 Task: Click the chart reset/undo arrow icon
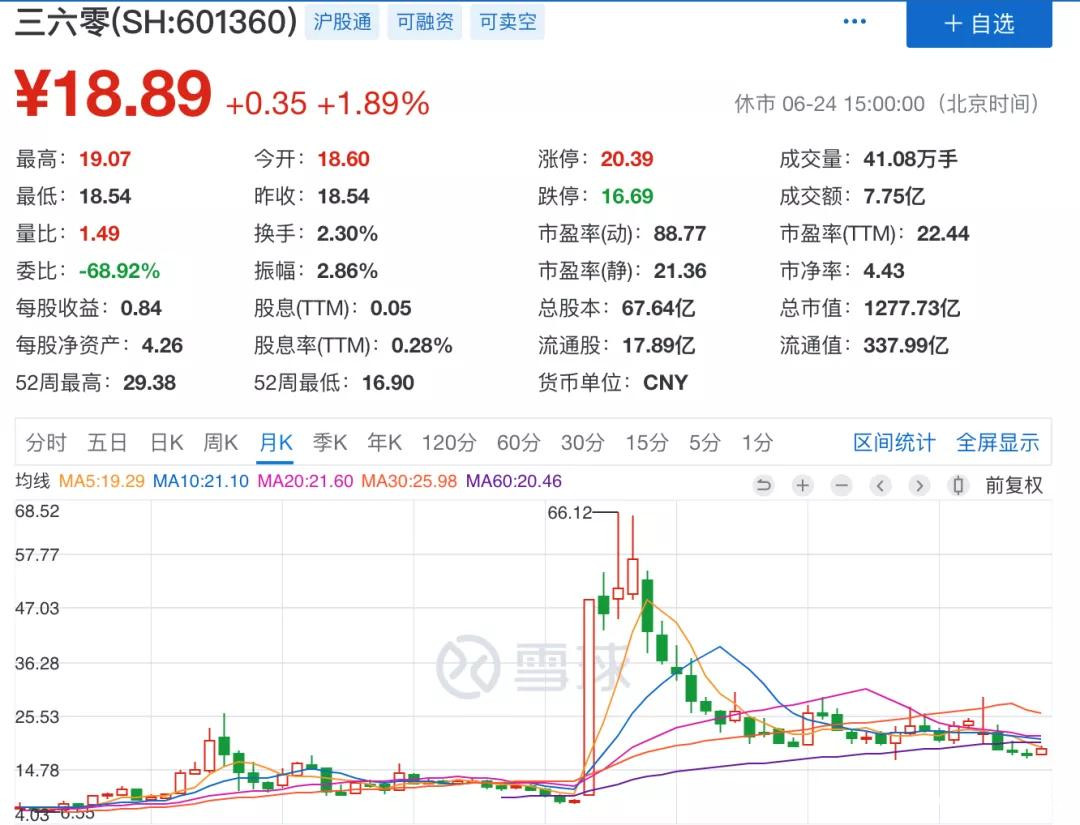pyautogui.click(x=763, y=485)
